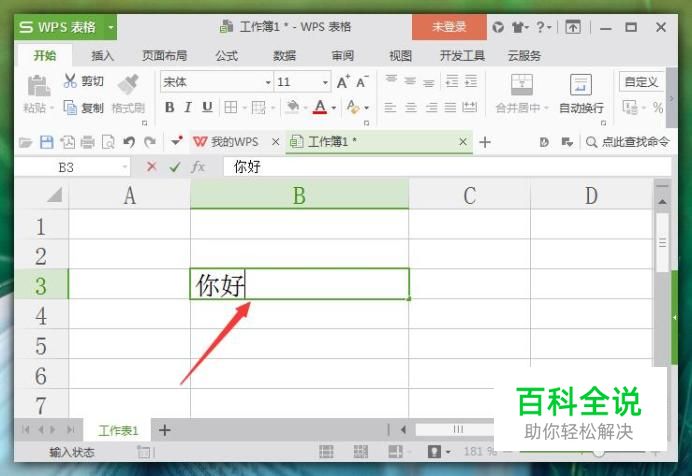The height and width of the screenshot is (476, 692).
Task: Click the Undo arrow icon
Action: pyautogui.click(x=129, y=142)
